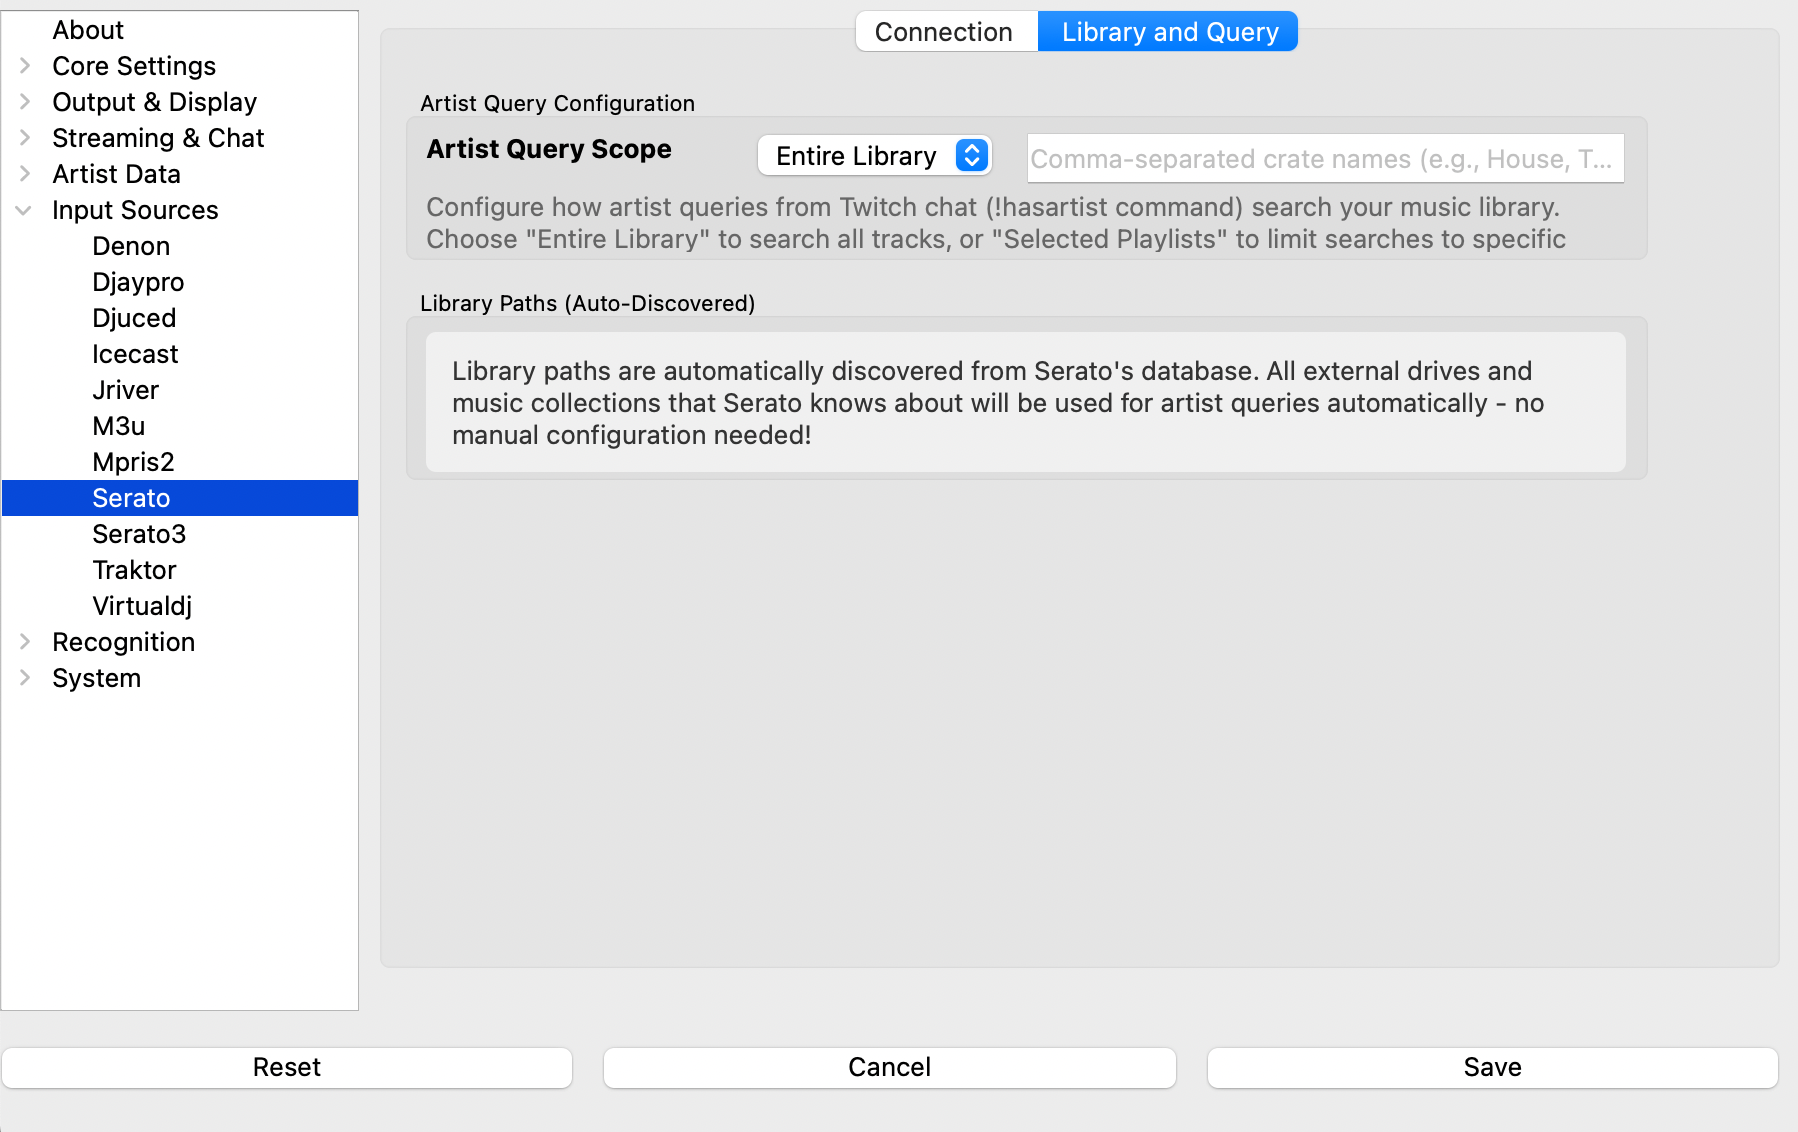Switch to the Connection tab
1798x1132 pixels.
944,32
